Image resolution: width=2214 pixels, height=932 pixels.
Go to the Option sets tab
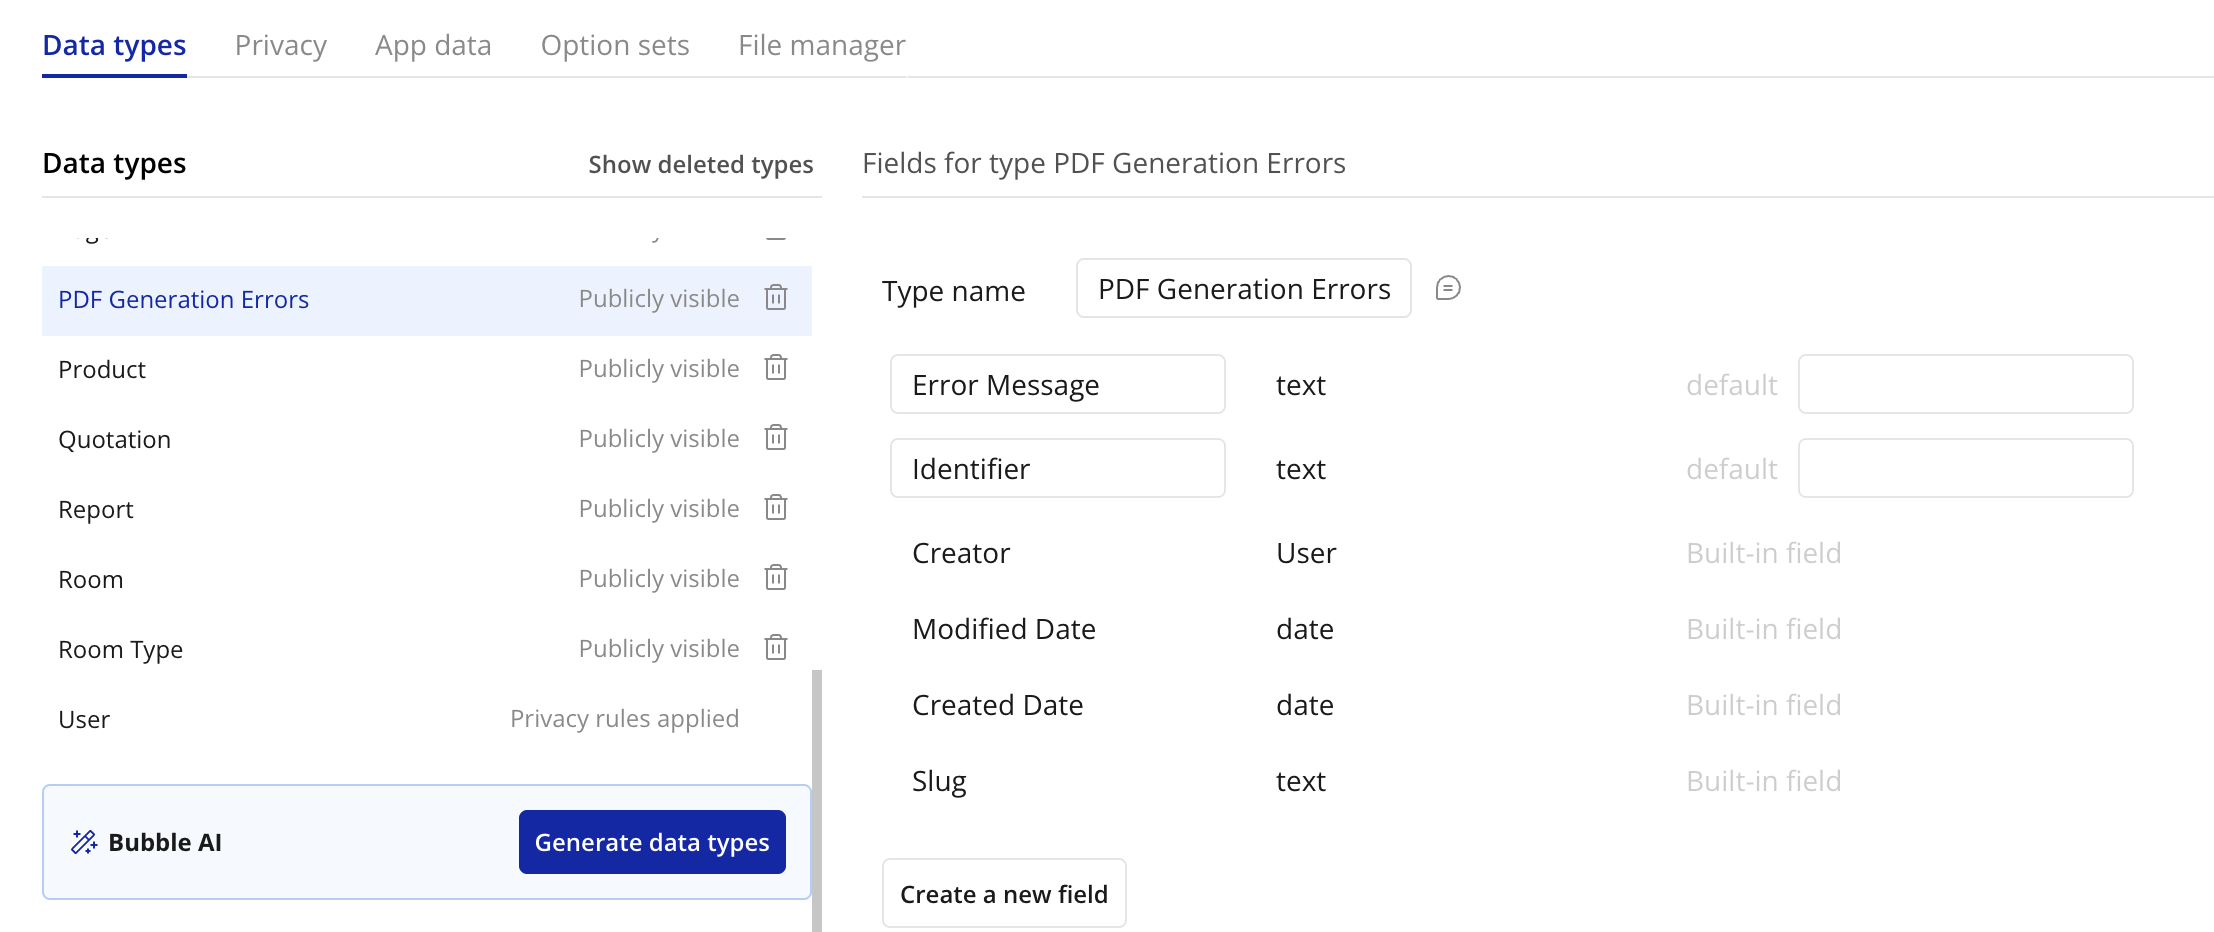click(x=615, y=46)
